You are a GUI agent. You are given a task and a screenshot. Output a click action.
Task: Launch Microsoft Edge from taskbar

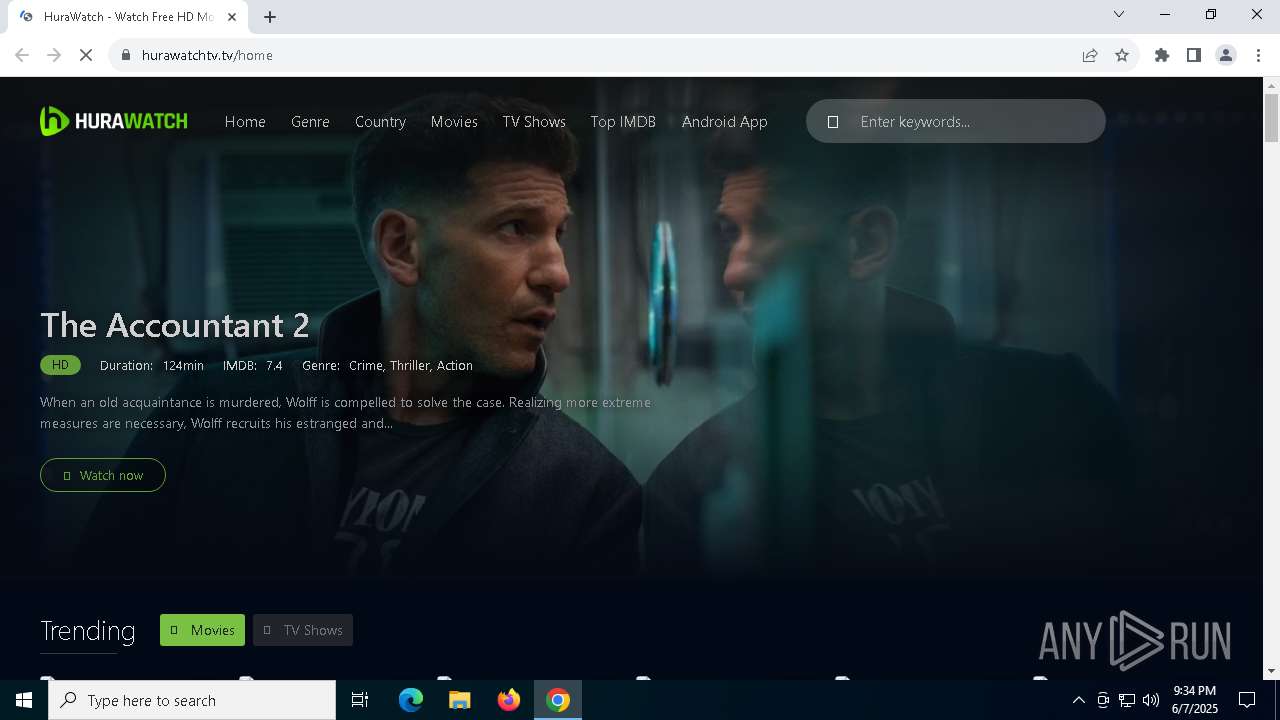(411, 700)
